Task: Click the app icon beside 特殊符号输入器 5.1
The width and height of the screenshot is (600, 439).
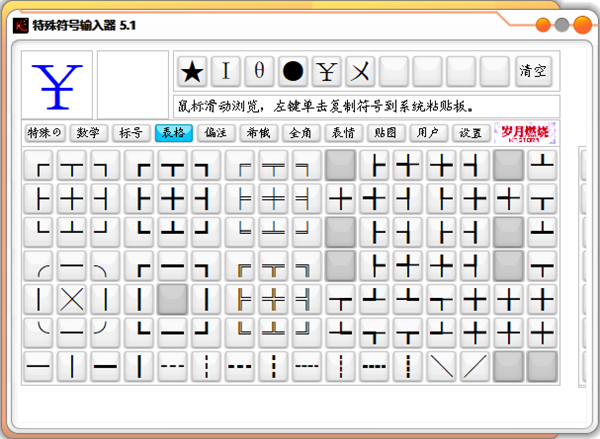Action: (x=21, y=26)
